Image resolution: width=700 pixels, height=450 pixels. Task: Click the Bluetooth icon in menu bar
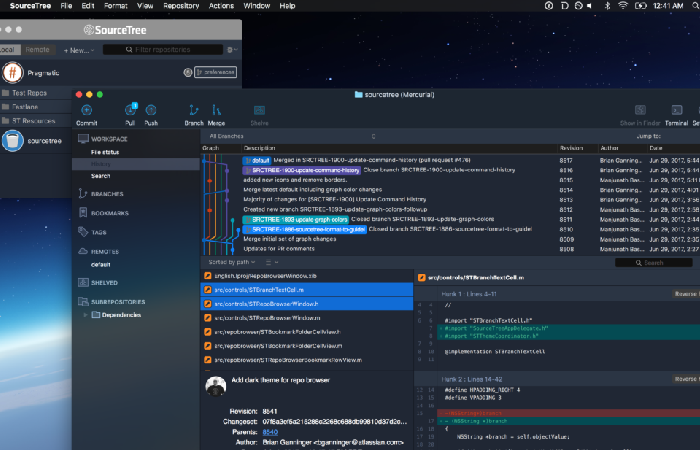(x=607, y=5)
